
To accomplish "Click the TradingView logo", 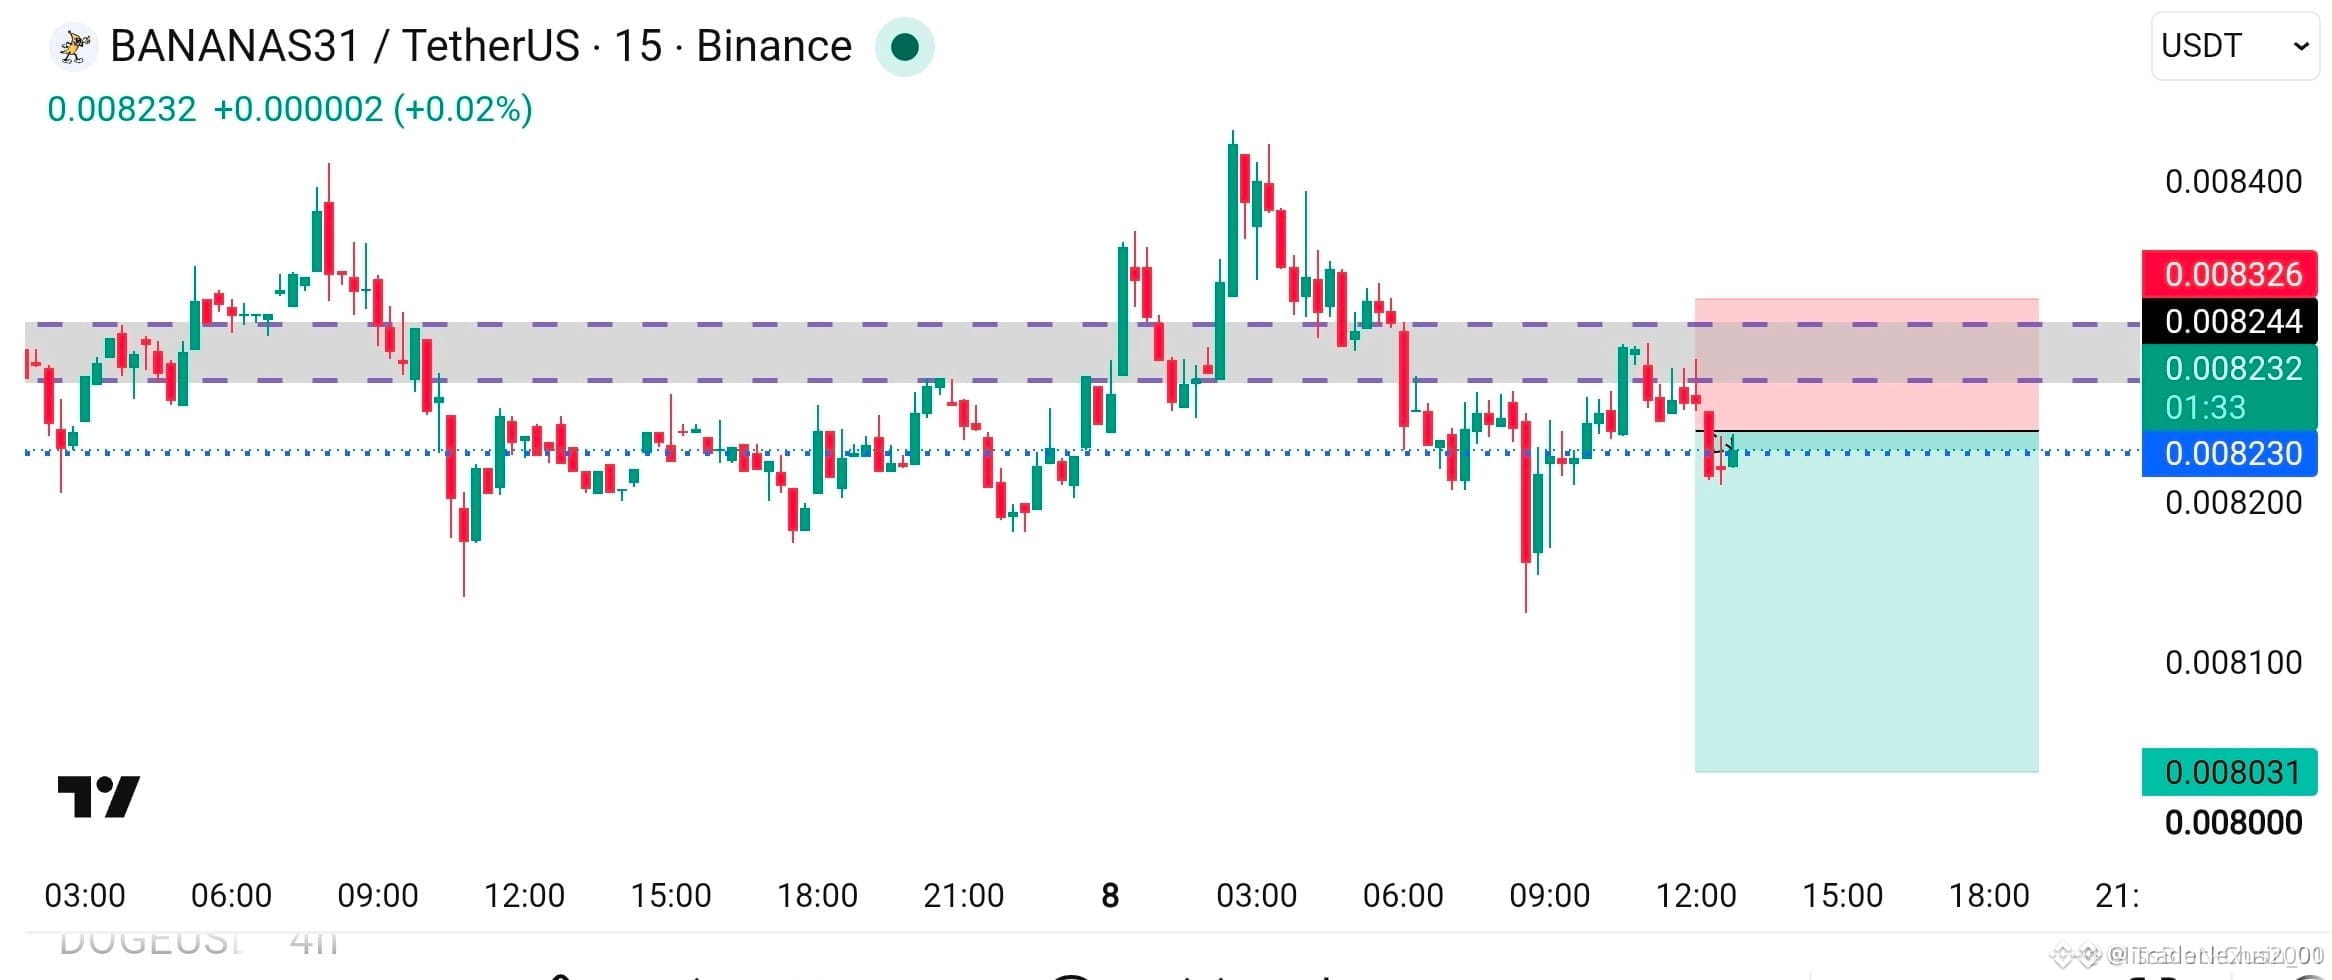I will [98, 797].
